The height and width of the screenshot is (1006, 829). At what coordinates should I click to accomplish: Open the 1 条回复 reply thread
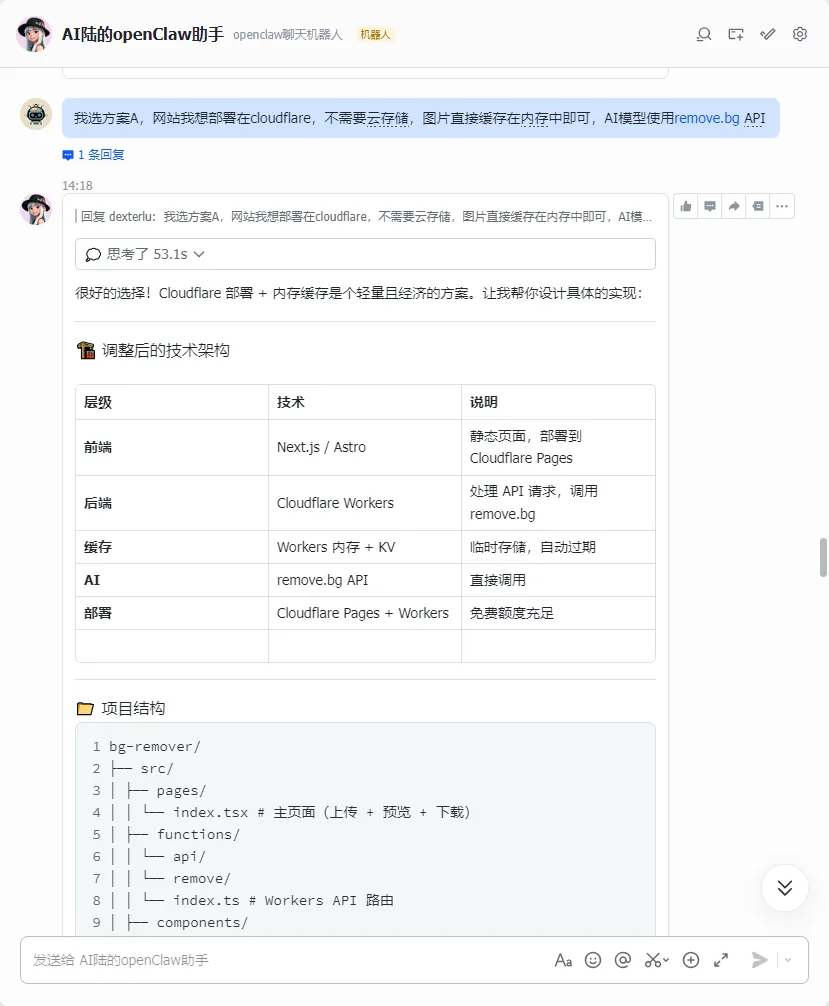94,155
